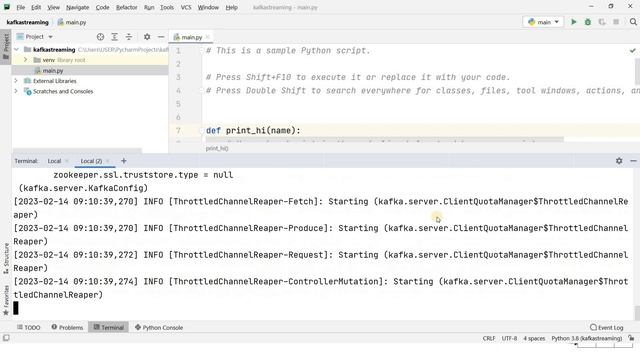Open the Favorites sidebar tab

(6, 300)
